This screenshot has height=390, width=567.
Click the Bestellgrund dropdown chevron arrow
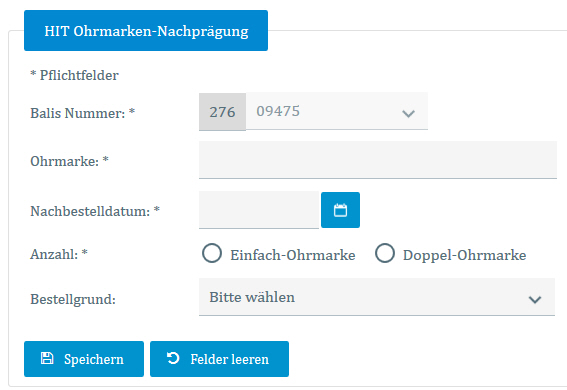[535, 299]
